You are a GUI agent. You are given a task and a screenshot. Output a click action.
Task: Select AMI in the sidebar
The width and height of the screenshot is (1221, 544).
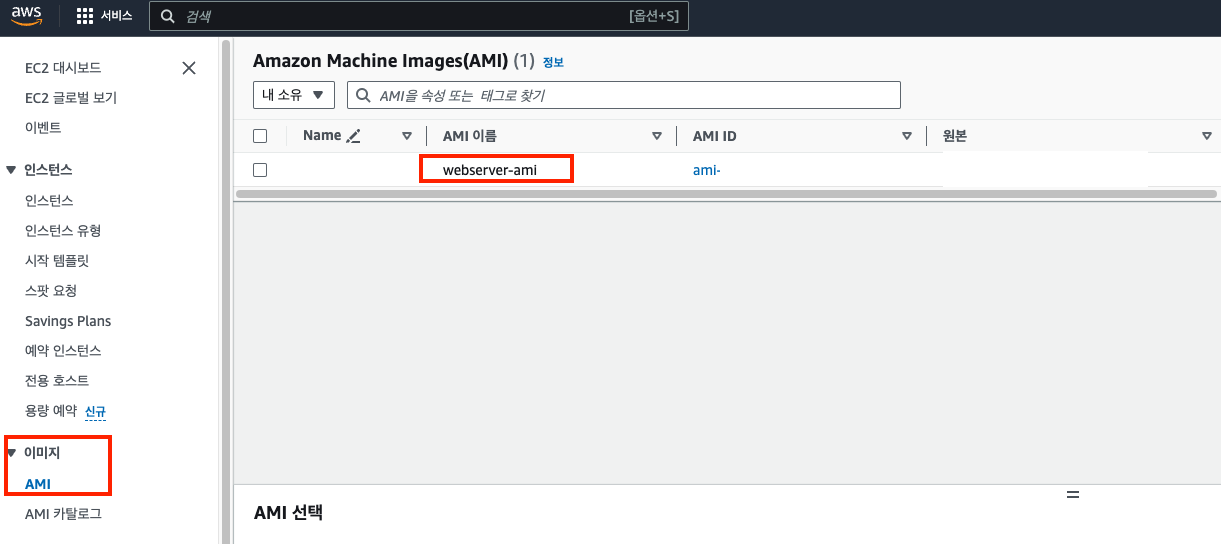point(38,484)
